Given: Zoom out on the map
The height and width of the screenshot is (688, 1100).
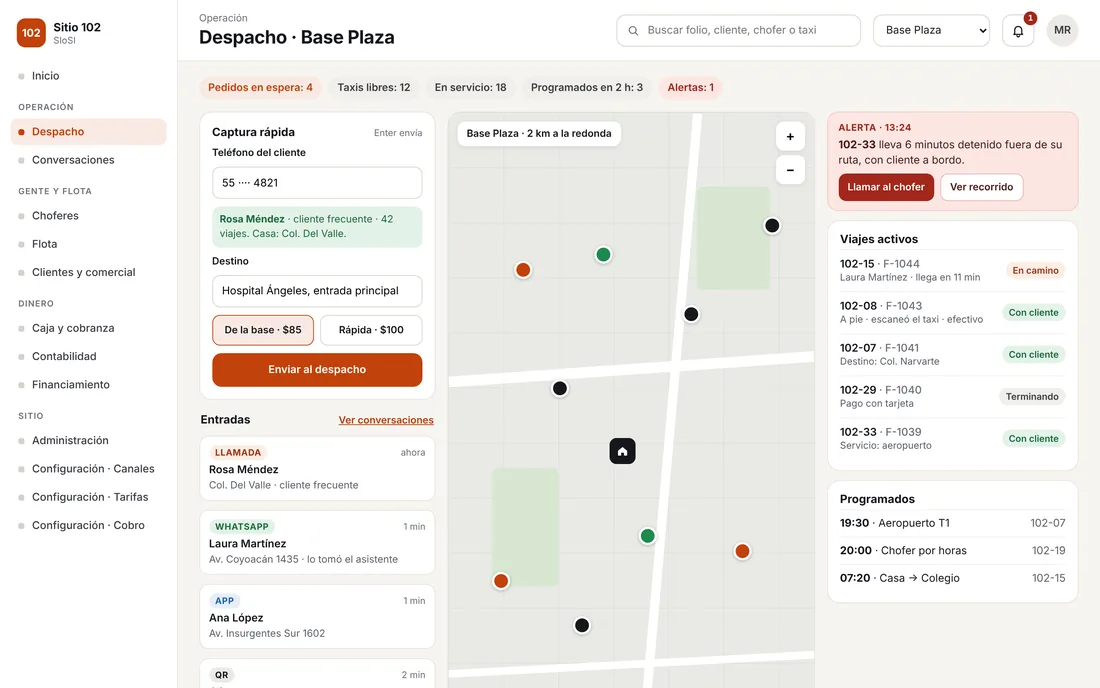Looking at the screenshot, I should click(x=790, y=170).
